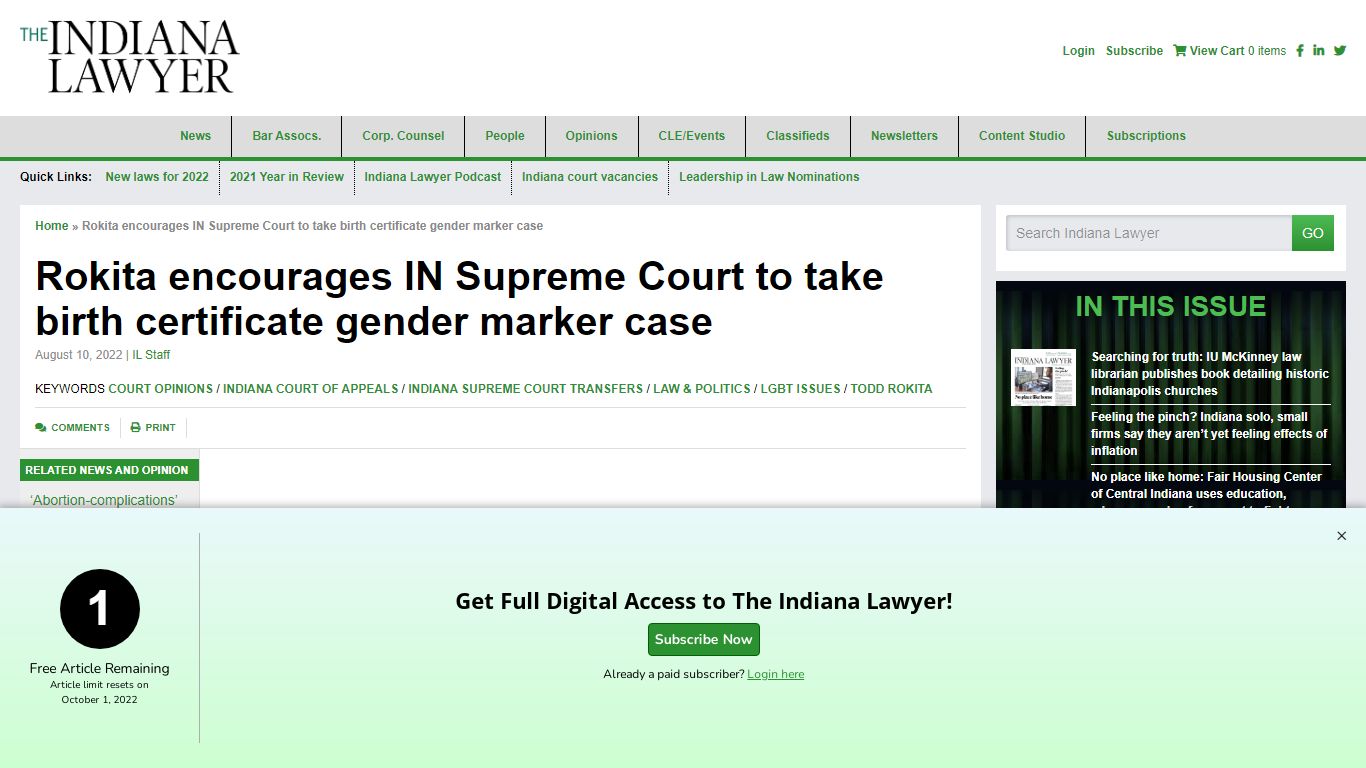Open the Content Studio menu
The image size is (1366, 768).
click(1022, 136)
